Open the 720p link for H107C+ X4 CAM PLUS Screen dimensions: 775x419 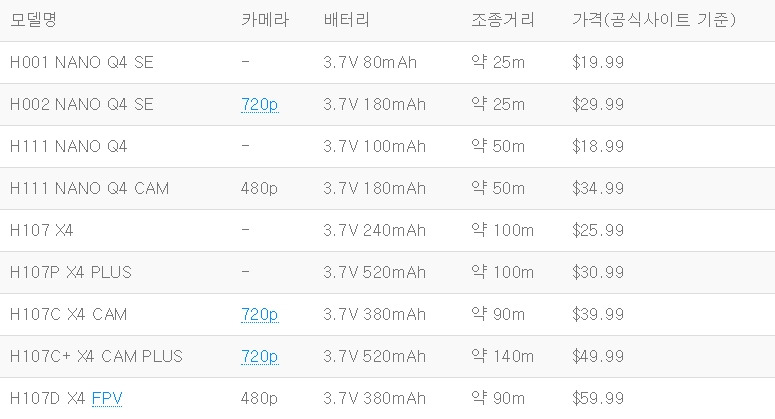pyautogui.click(x=259, y=356)
